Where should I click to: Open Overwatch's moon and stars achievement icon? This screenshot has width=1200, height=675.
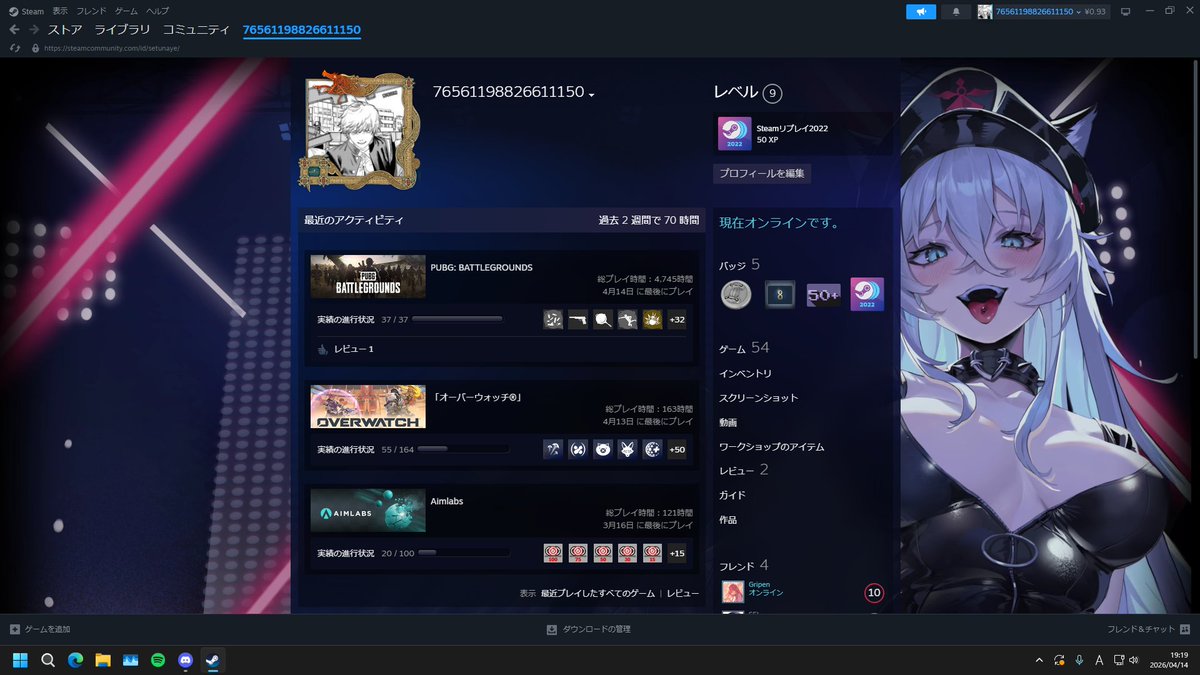[x=652, y=450]
